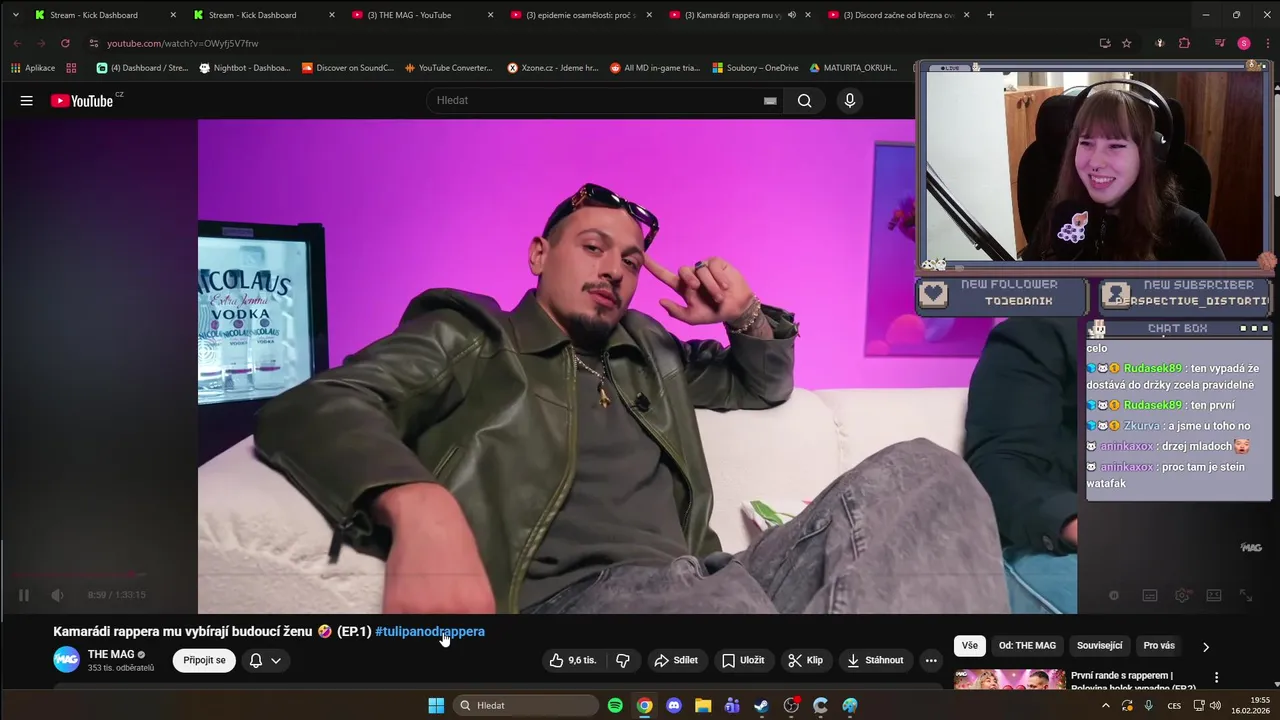Select the Vše filter chip
Screen dimensions: 1280x720
[x=969, y=645]
